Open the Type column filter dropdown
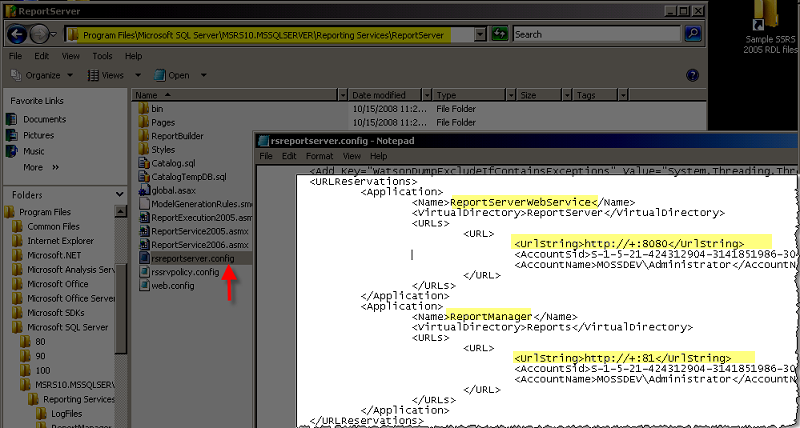The width and height of the screenshot is (800, 428). point(511,95)
